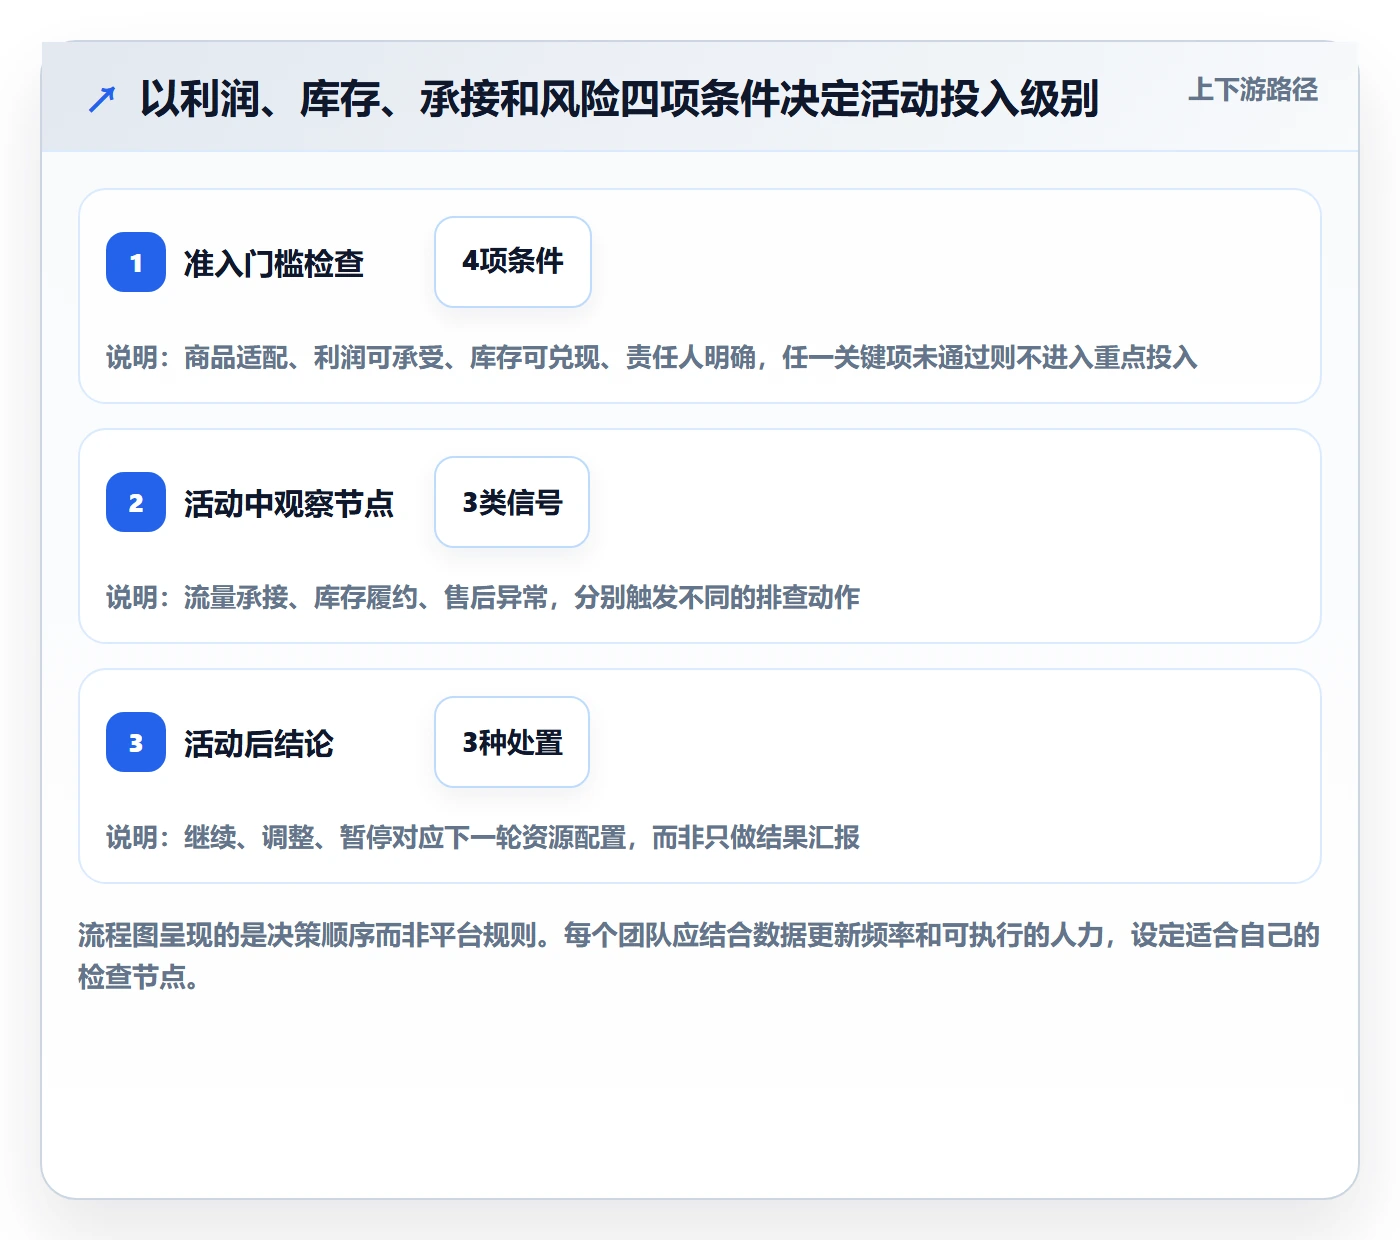The image size is (1400, 1240).
Task: Click the description starting with 说明：流量承接
Action: (483, 597)
